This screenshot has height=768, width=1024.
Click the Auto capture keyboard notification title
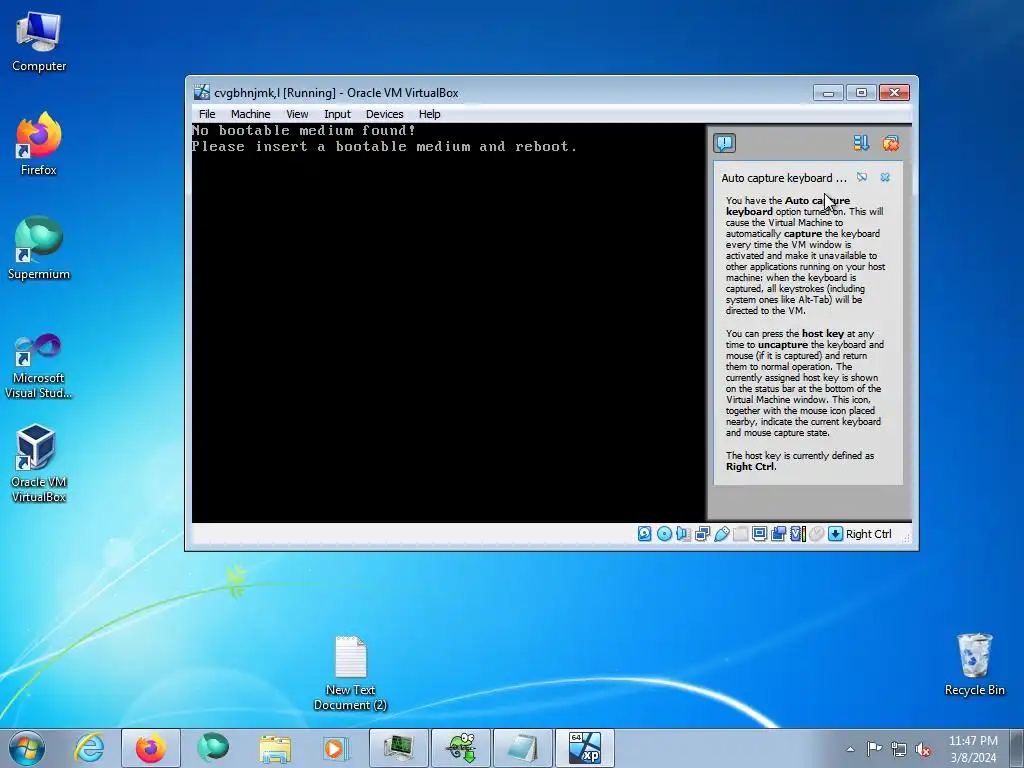click(784, 178)
